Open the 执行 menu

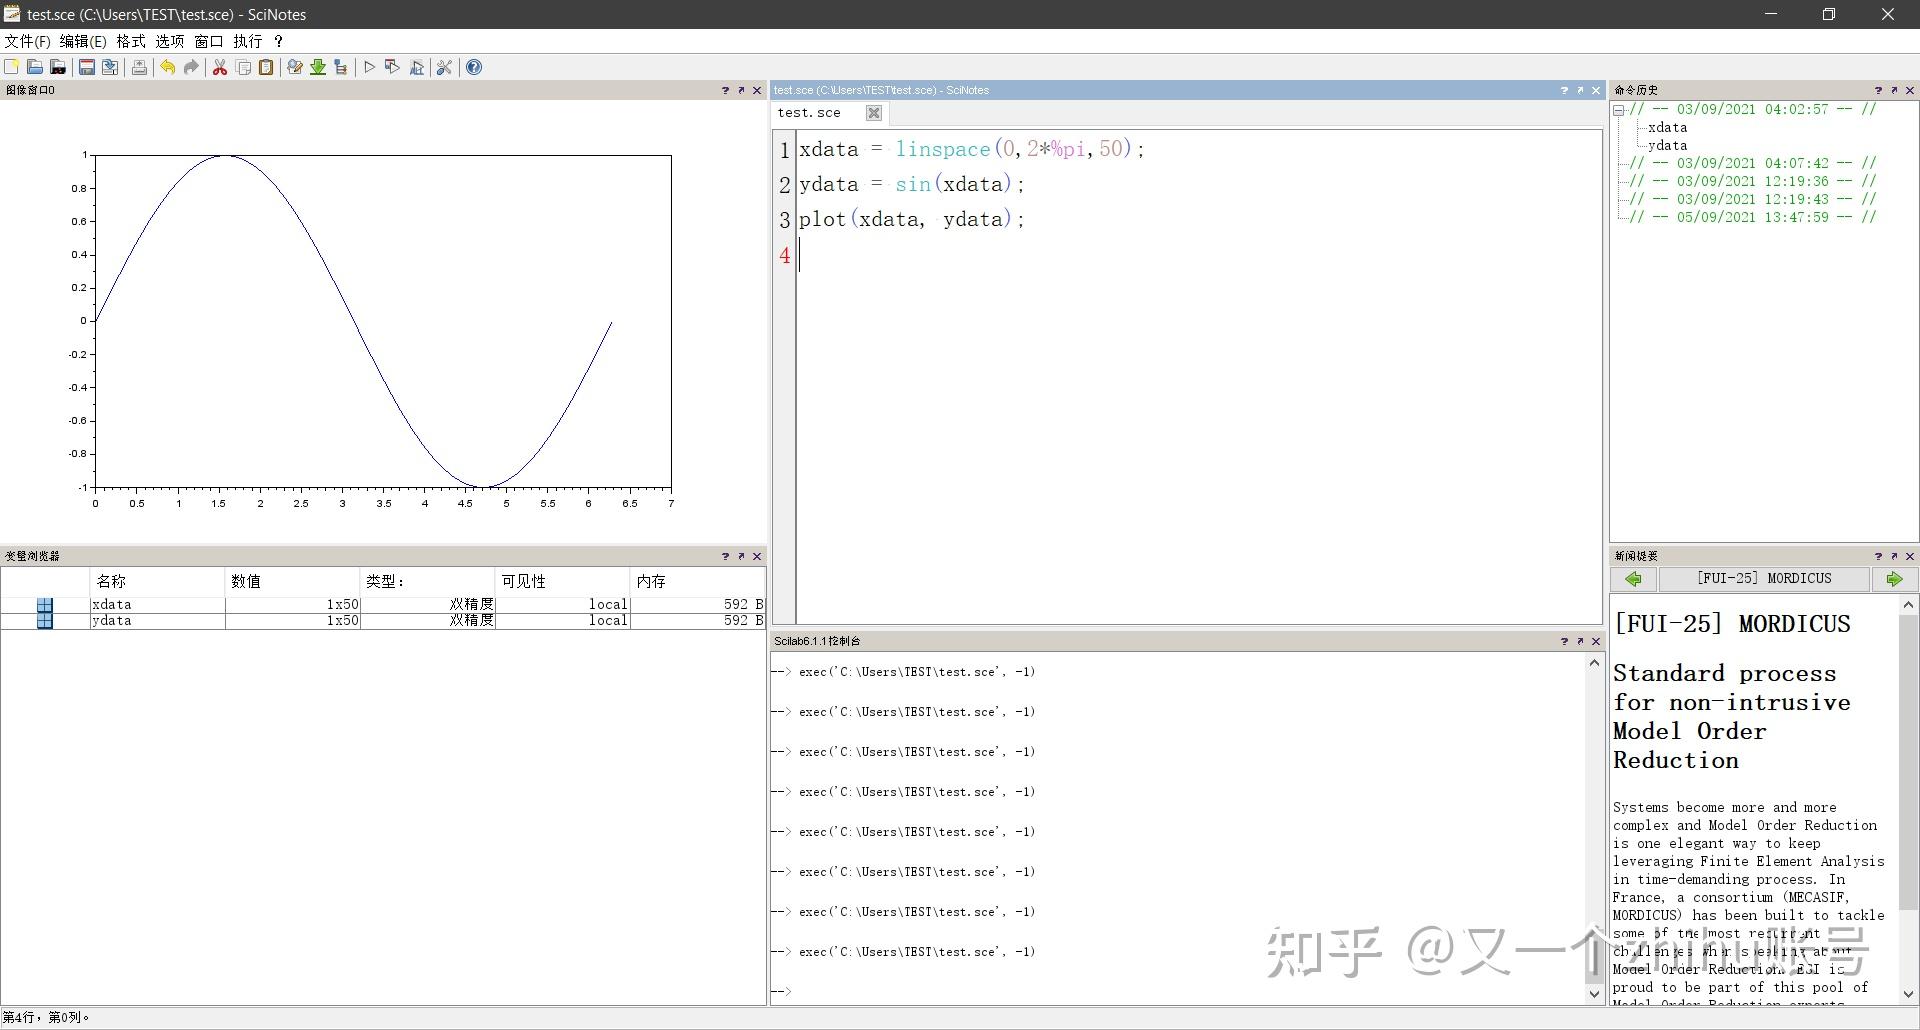click(248, 41)
